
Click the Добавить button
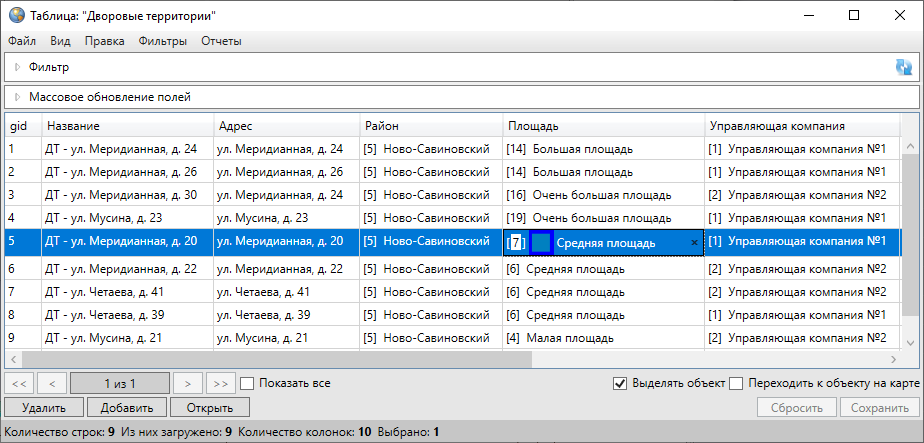(x=126, y=407)
